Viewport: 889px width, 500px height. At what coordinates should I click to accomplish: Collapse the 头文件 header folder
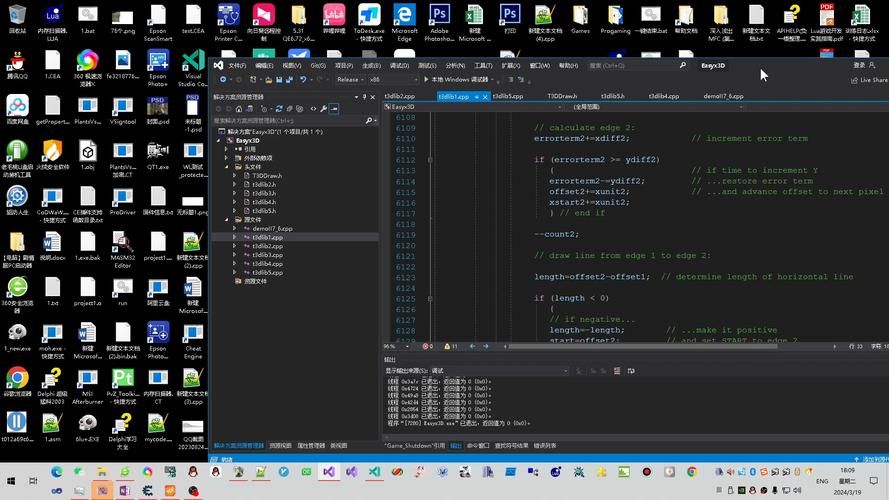(227, 167)
